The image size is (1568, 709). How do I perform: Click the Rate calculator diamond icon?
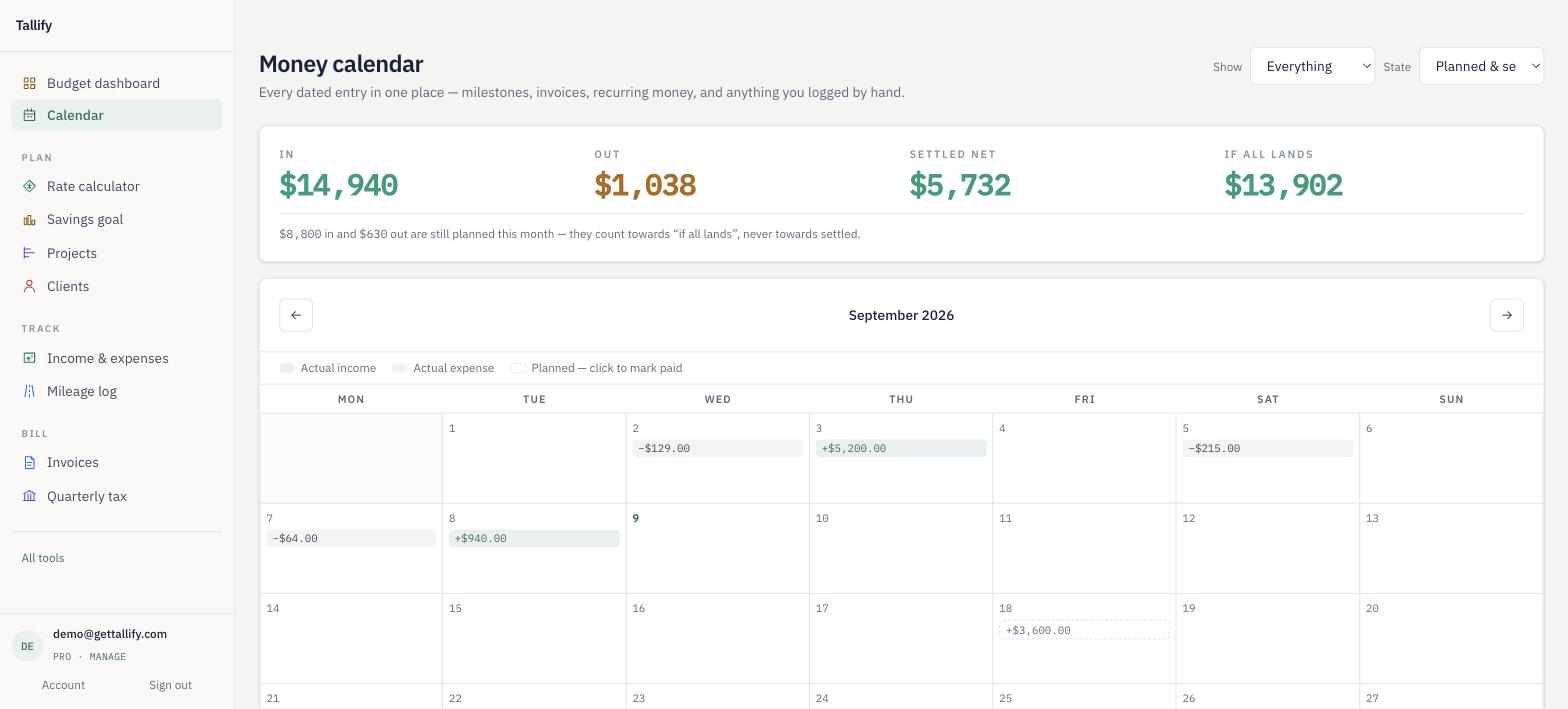[x=30, y=186]
